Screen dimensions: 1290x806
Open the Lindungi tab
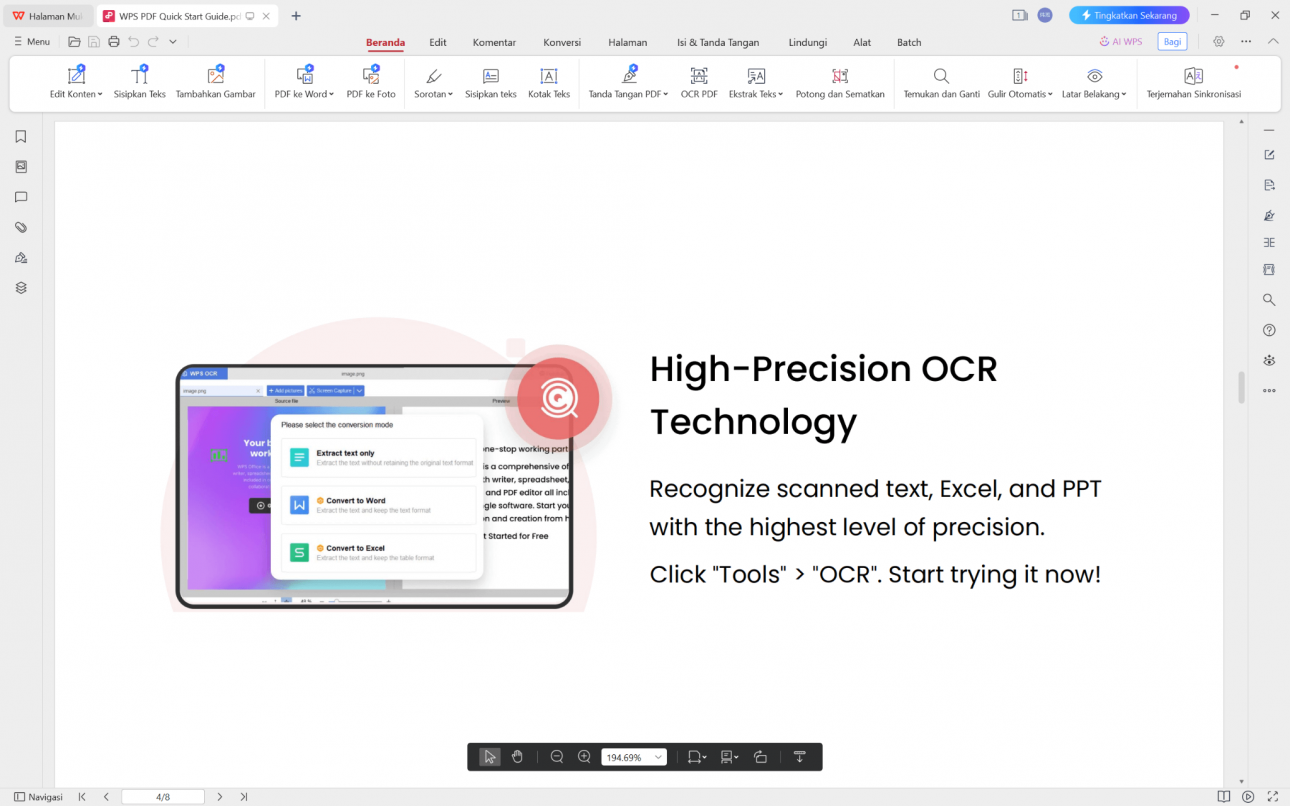click(807, 42)
